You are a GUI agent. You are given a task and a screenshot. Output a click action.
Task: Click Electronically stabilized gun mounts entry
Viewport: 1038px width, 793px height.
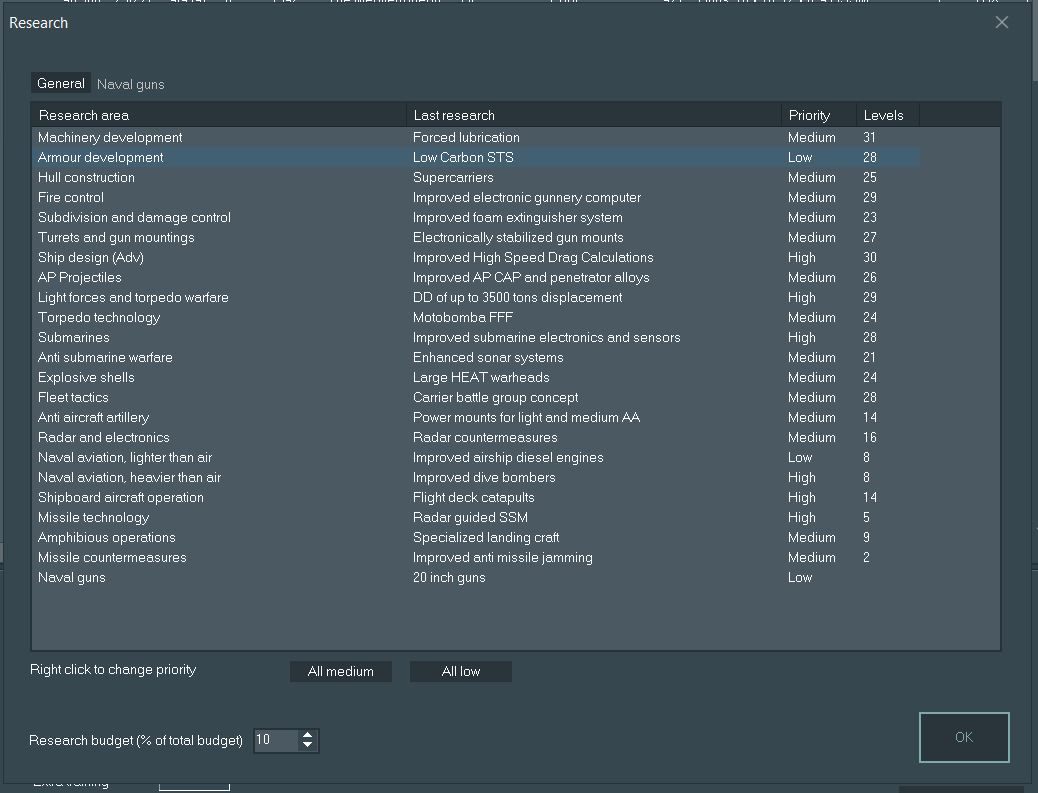pos(518,237)
